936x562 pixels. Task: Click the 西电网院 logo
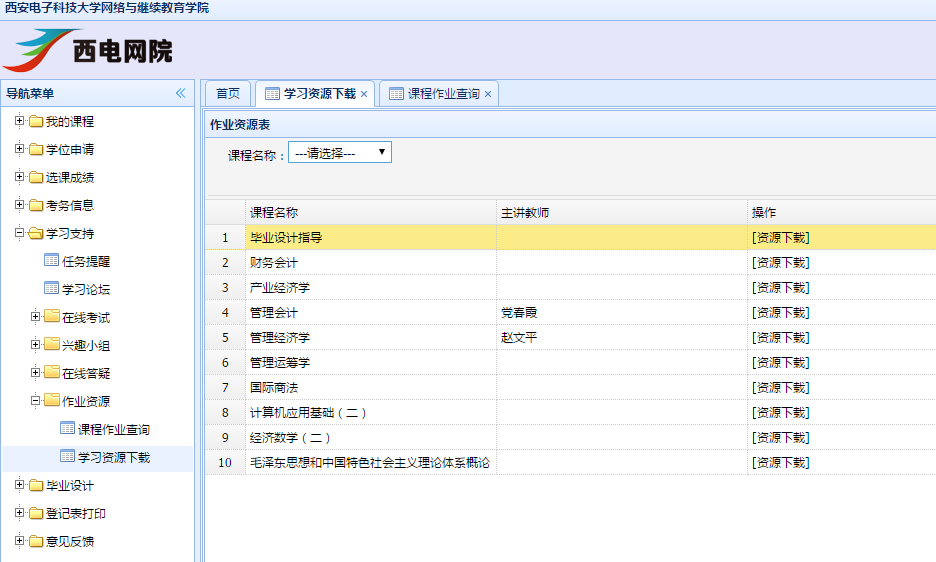click(x=96, y=49)
